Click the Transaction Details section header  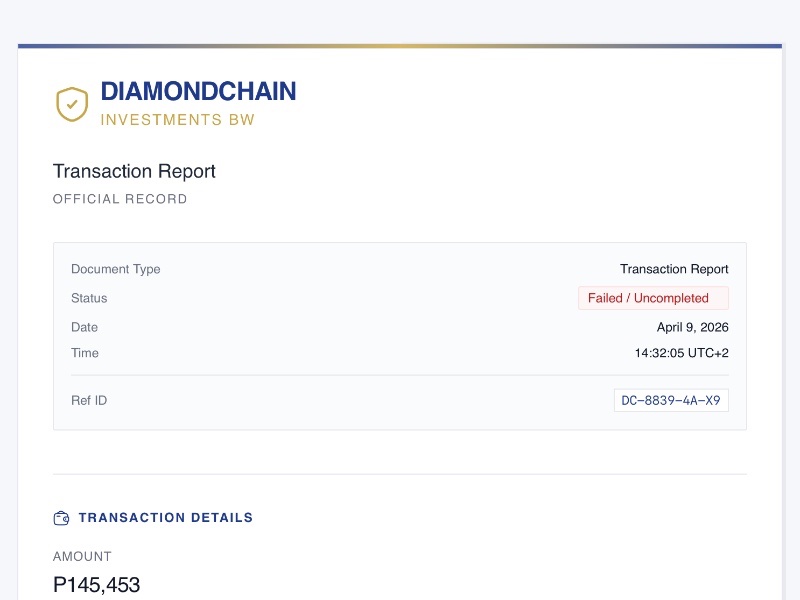(166, 518)
